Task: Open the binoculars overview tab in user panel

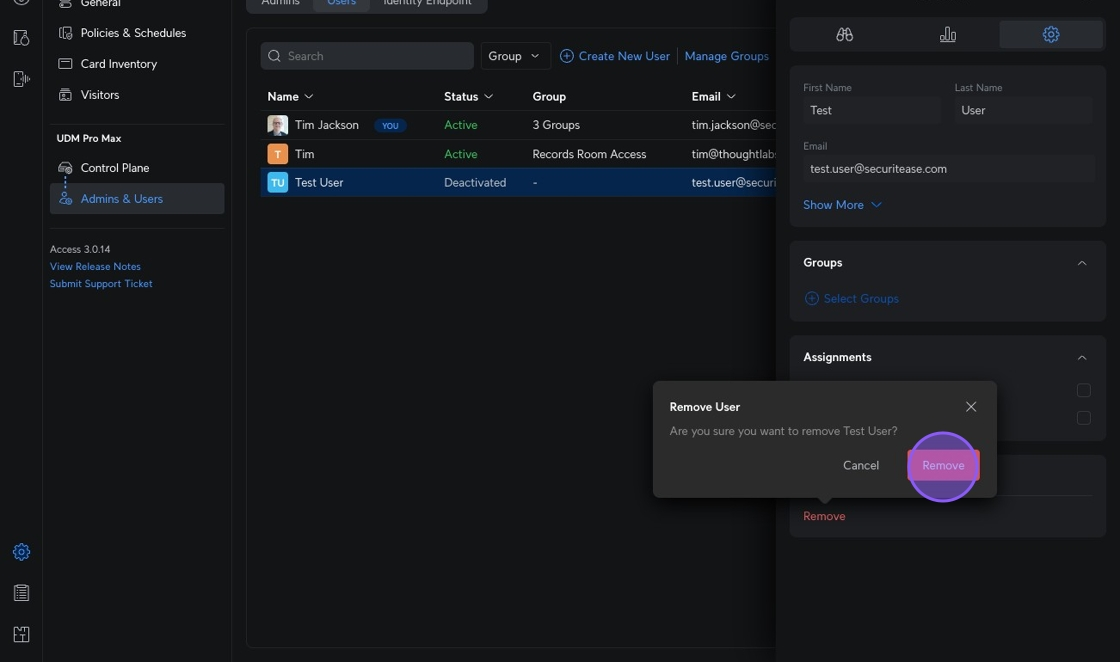Action: point(844,34)
